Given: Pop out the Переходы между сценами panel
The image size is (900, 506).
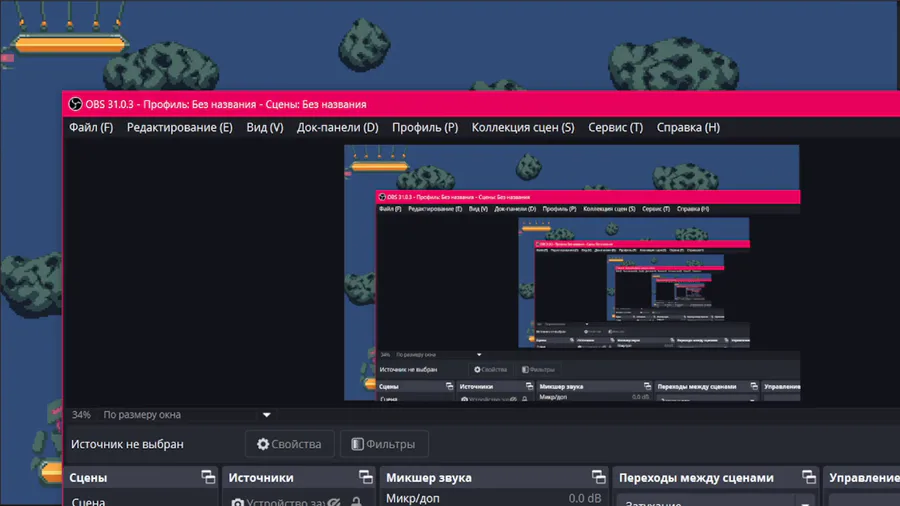Looking at the screenshot, I should pos(808,477).
